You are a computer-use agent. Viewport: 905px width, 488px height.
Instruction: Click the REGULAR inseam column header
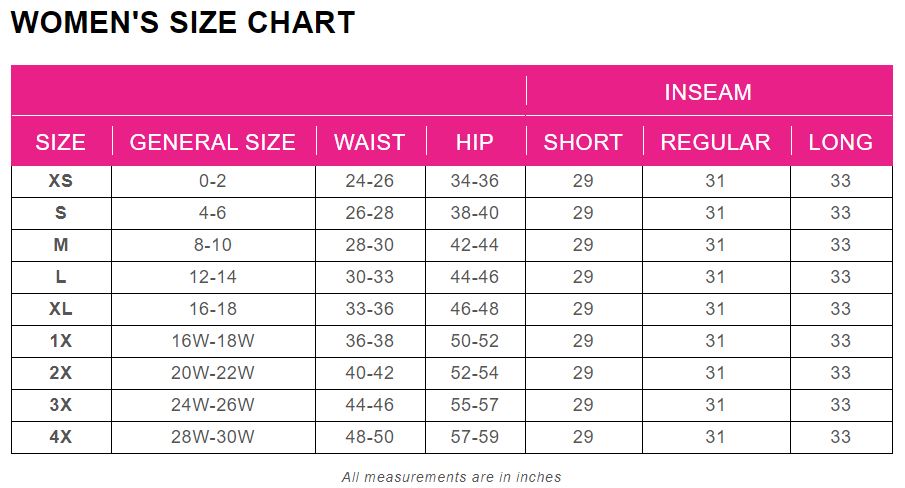pos(715,142)
